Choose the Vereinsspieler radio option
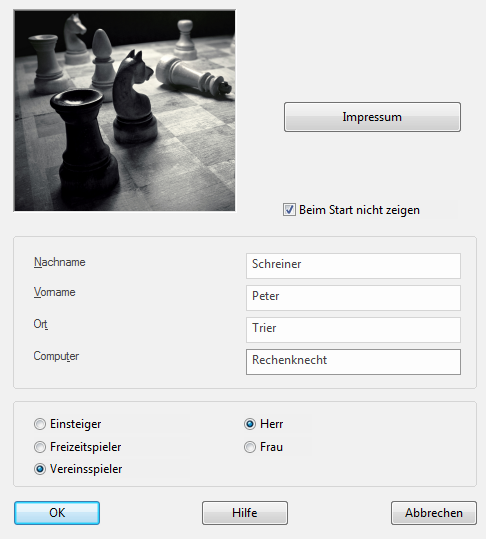Viewport: 486px width, 539px height. pyautogui.click(x=40, y=469)
